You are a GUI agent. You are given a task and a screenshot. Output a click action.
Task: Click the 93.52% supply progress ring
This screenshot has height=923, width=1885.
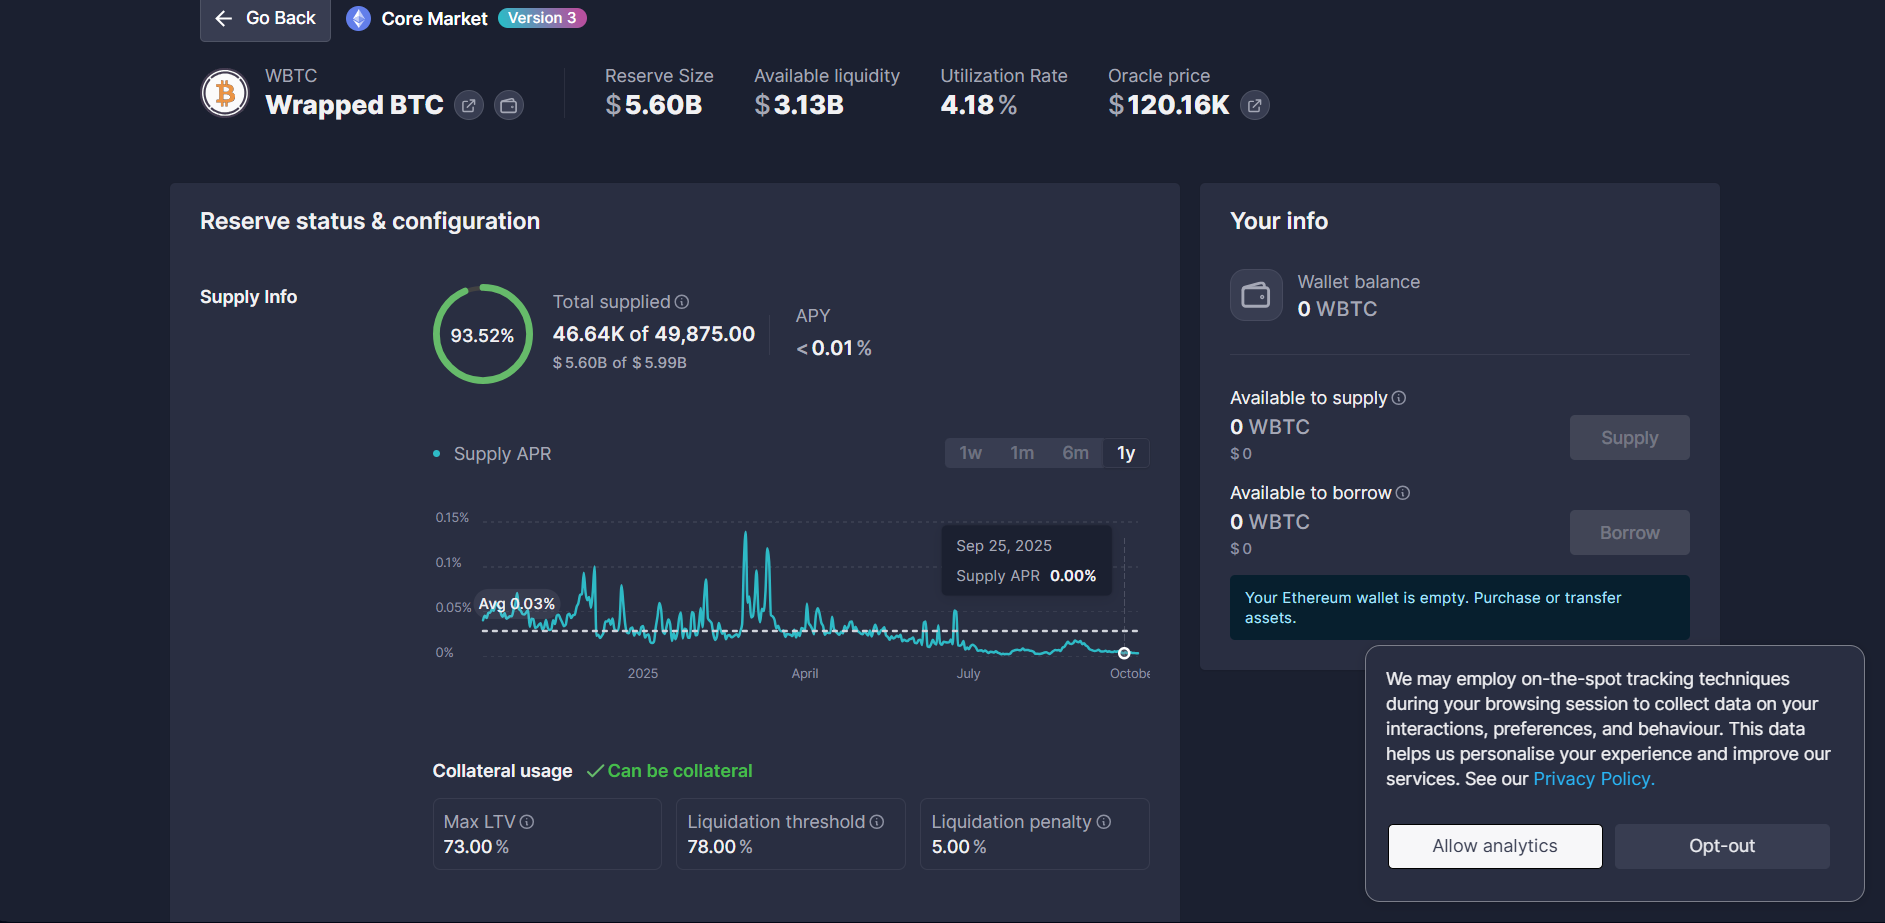click(482, 334)
